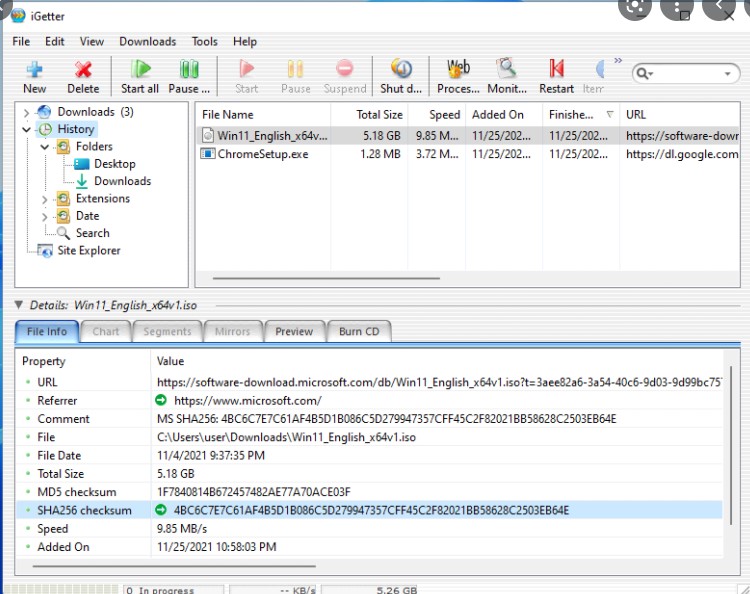Viewport: 750px width, 594px height.
Task: Click the File Info horizontal scrollbar
Action: pyautogui.click(x=174, y=566)
